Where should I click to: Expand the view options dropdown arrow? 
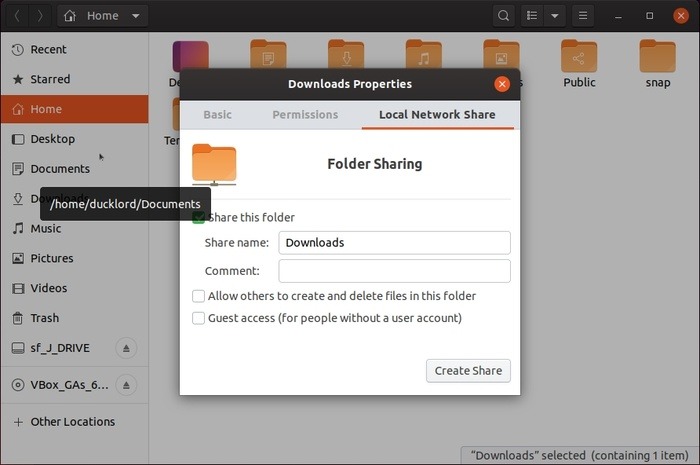pyautogui.click(x=554, y=16)
